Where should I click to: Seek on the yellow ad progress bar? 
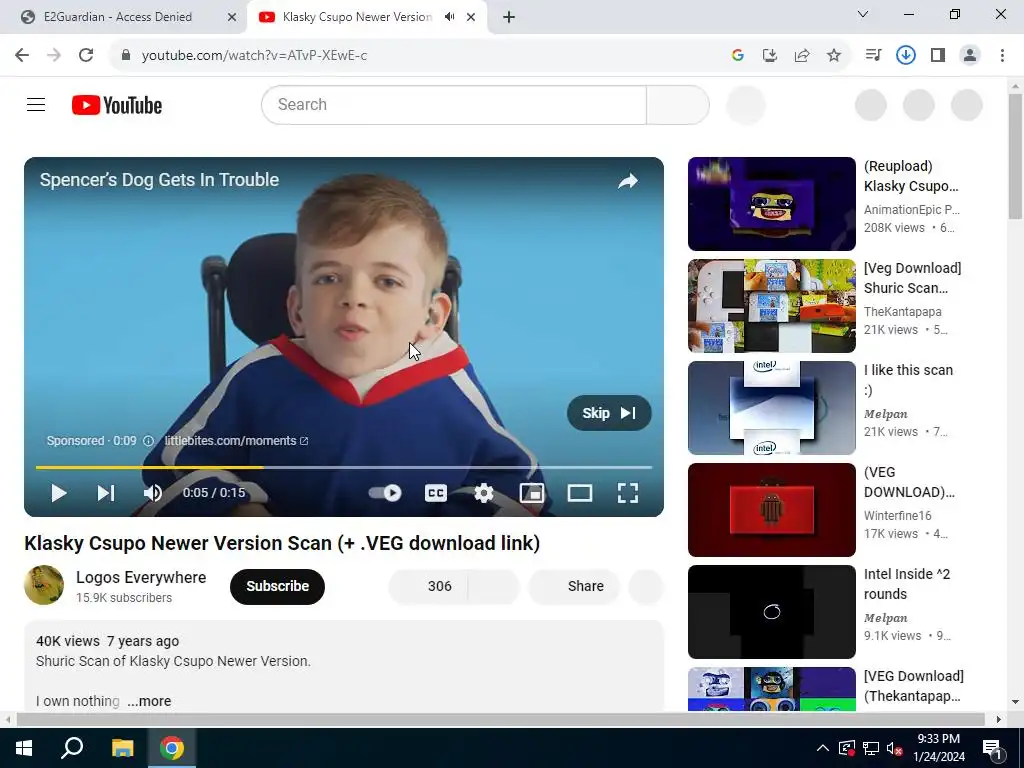point(344,467)
